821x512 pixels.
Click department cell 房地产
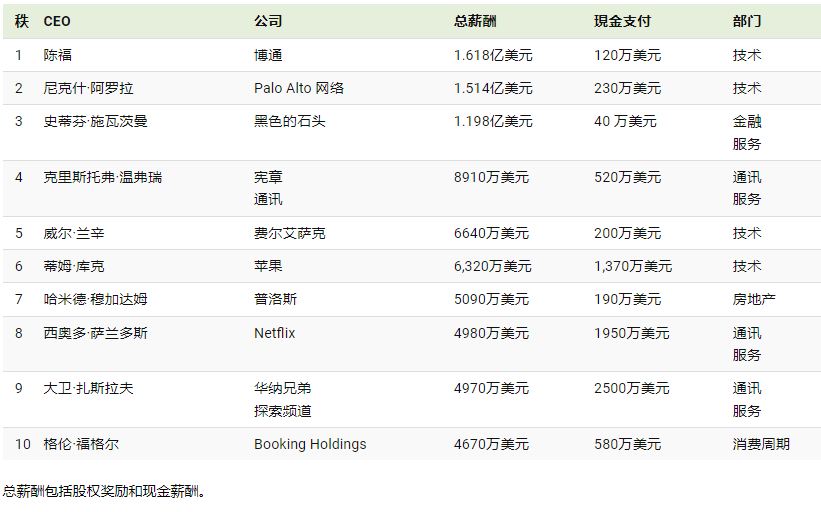point(754,299)
